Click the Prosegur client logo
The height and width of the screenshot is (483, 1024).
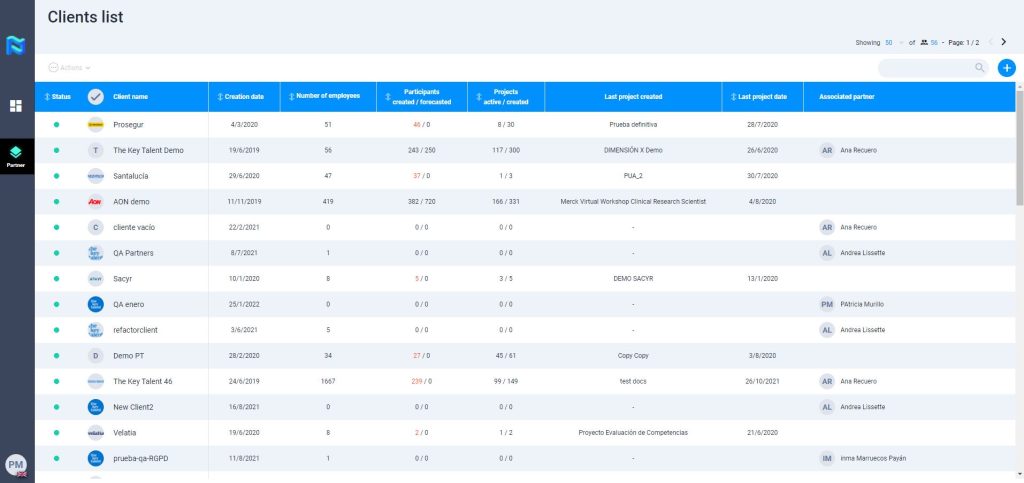pyautogui.click(x=95, y=125)
